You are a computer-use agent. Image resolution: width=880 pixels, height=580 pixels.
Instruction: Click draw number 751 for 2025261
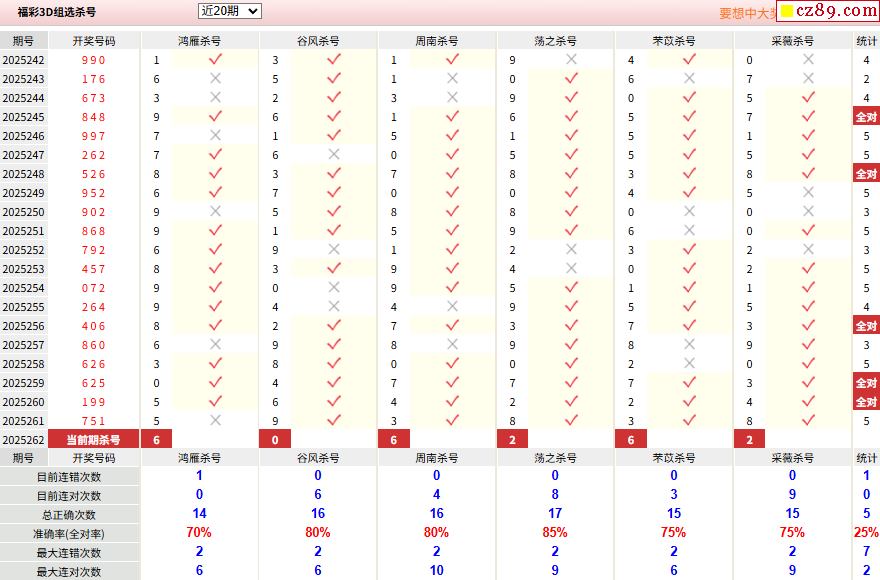[94, 421]
